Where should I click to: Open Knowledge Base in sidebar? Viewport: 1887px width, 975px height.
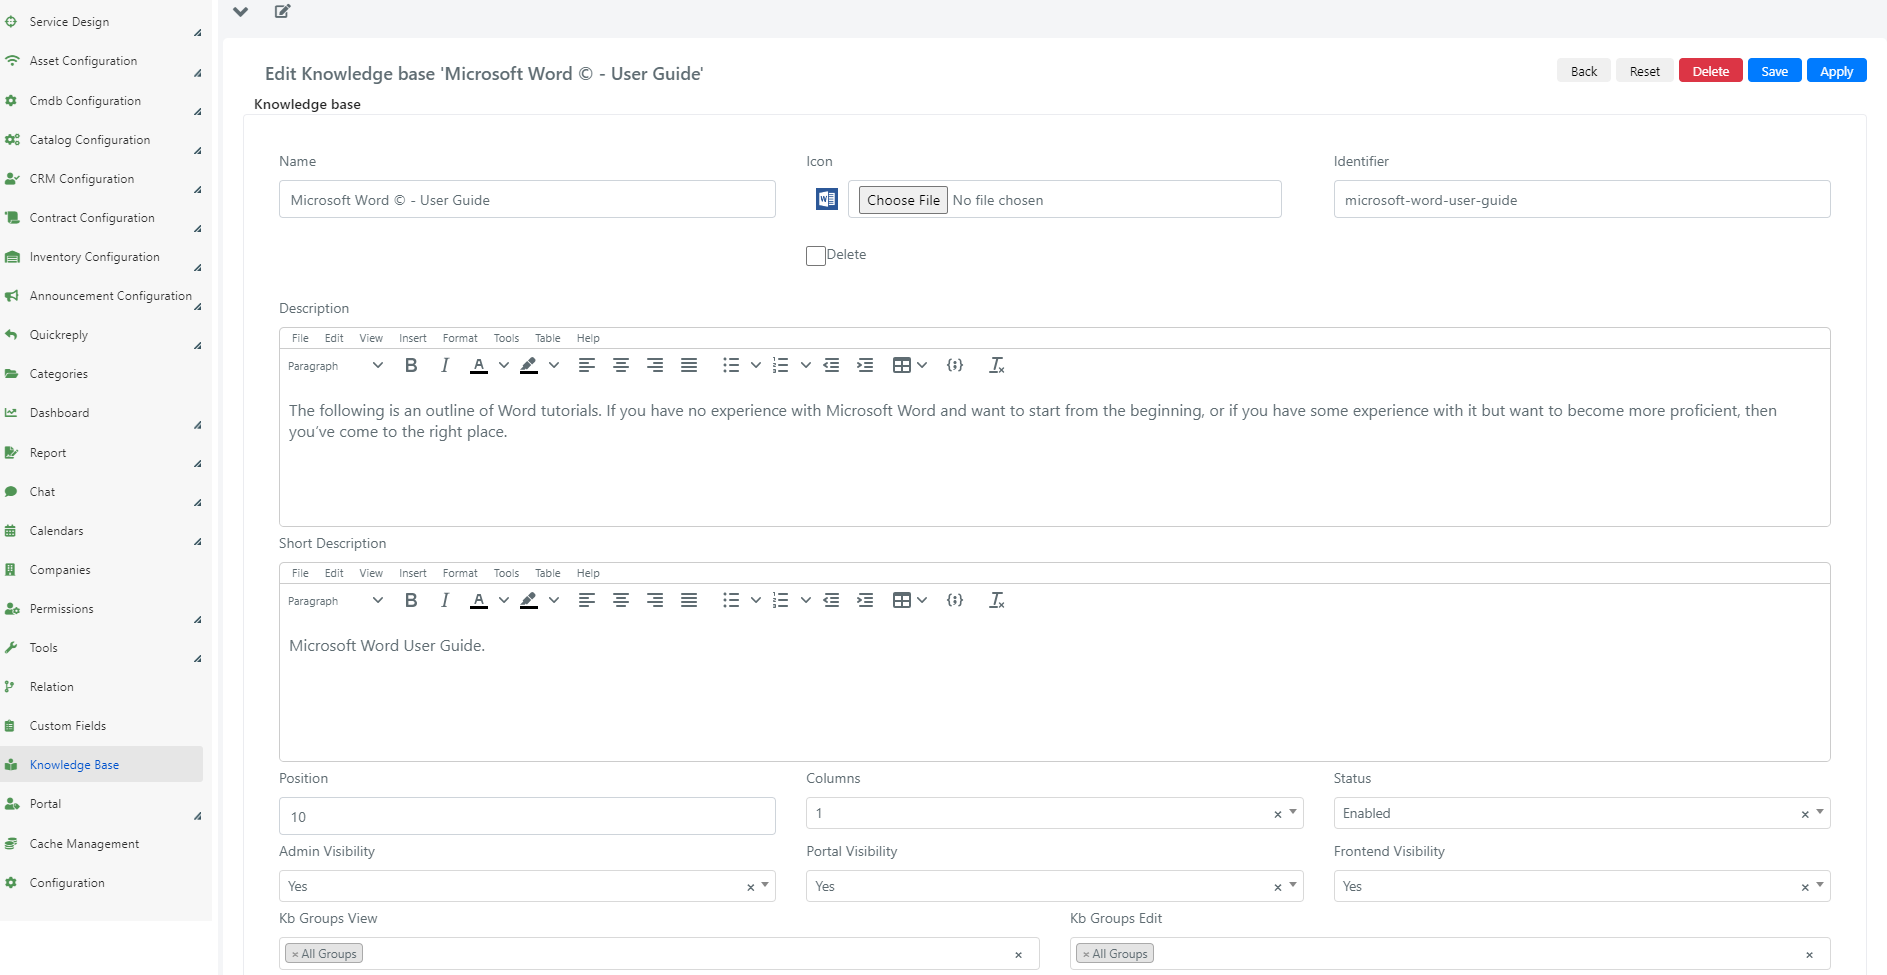click(x=101, y=765)
